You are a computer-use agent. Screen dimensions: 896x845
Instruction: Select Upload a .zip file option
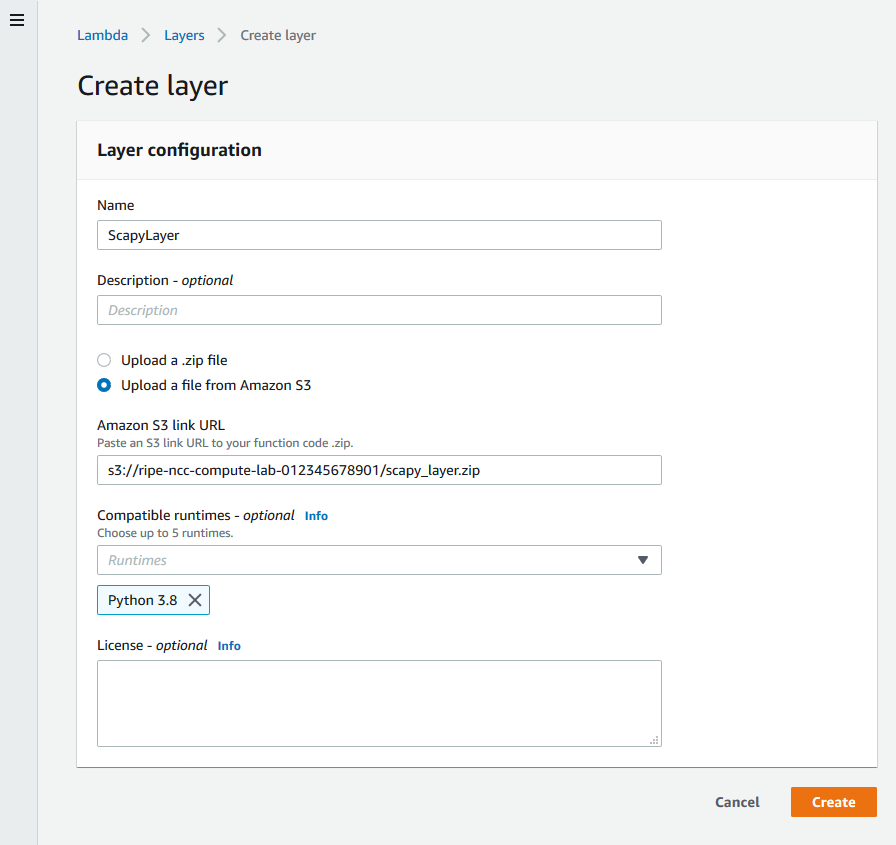[104, 360]
